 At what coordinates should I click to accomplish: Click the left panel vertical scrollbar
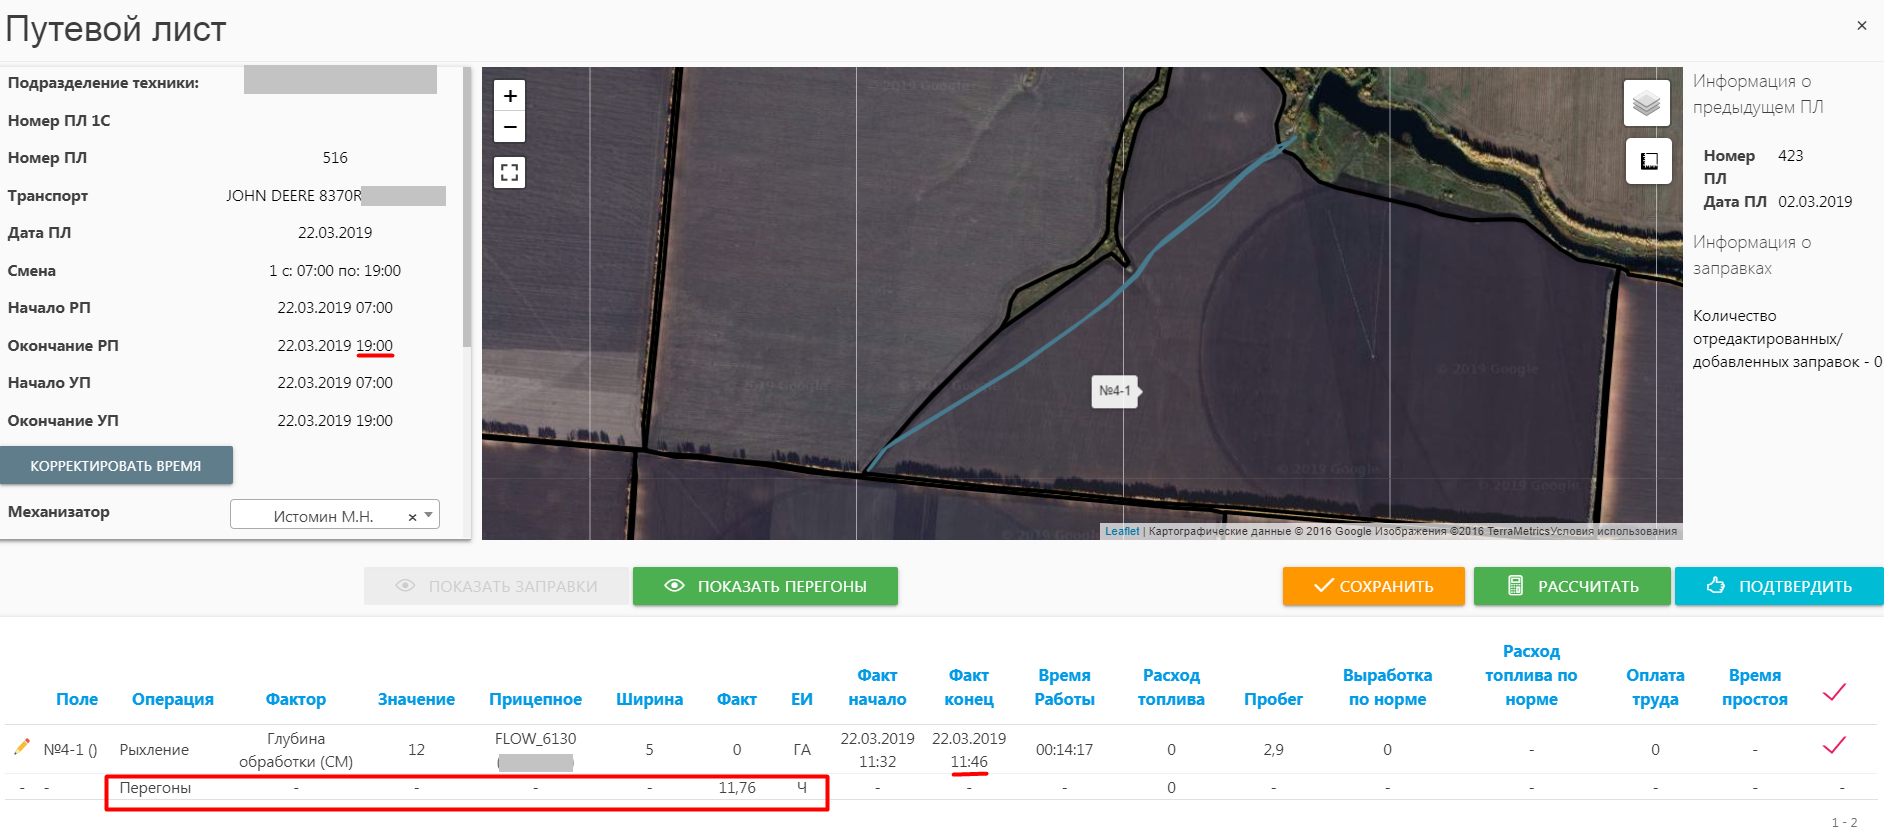(467, 207)
